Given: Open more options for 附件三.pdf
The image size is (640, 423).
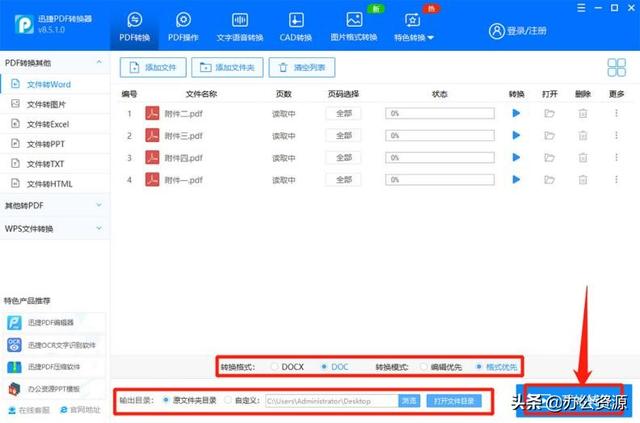Looking at the screenshot, I should coord(616,135).
